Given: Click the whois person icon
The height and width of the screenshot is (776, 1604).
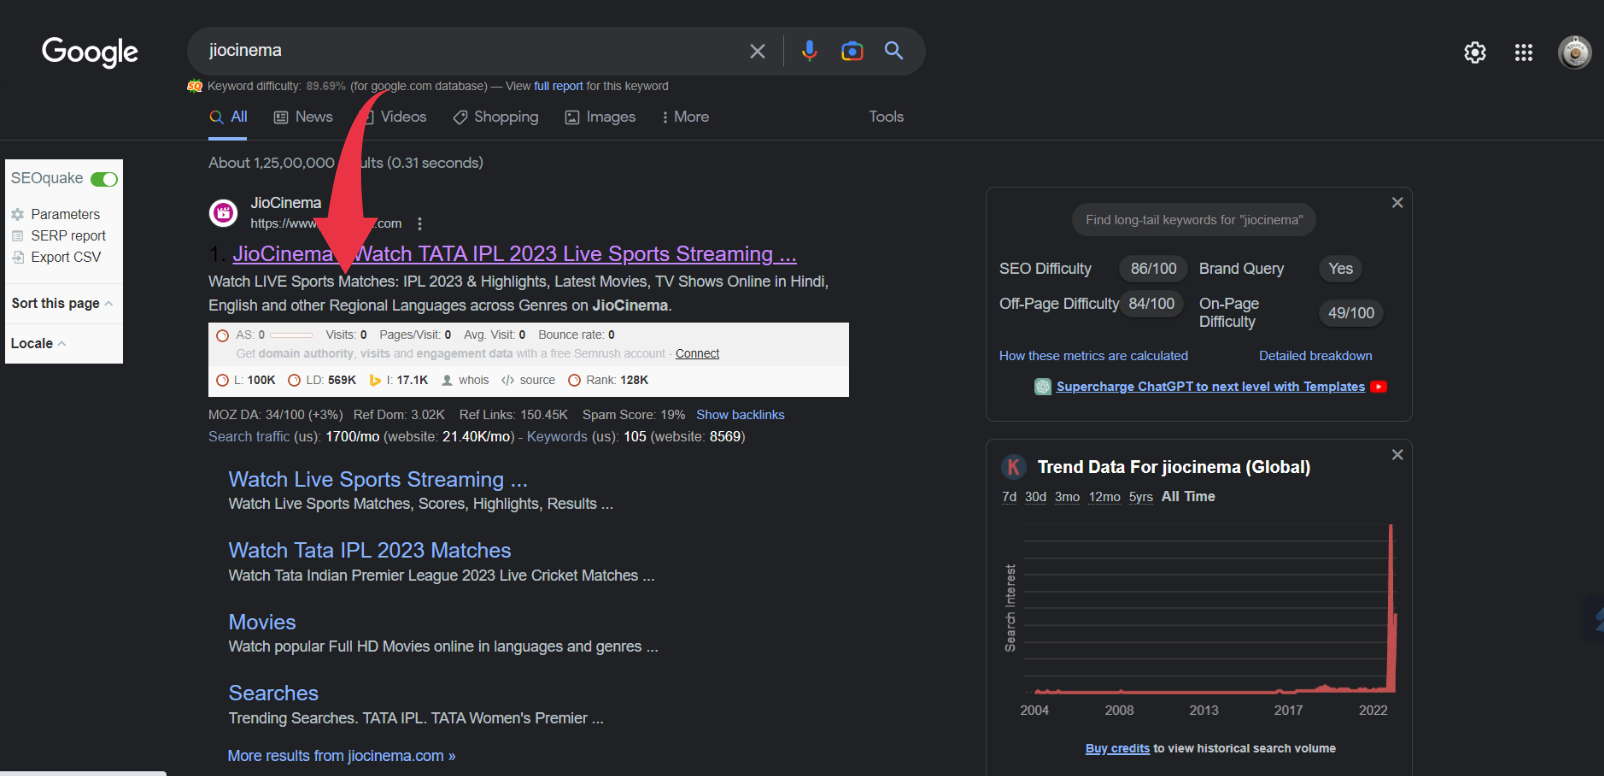Looking at the screenshot, I should point(447,380).
